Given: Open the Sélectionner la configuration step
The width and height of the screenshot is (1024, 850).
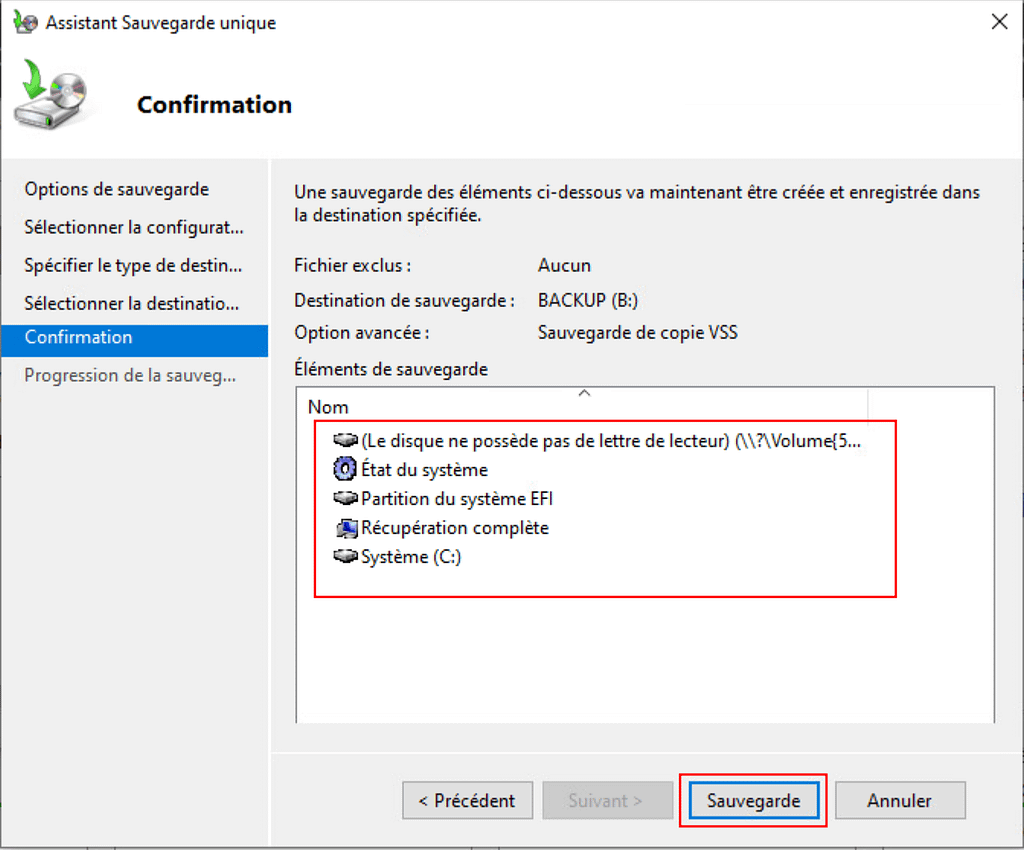Looking at the screenshot, I should [133, 227].
